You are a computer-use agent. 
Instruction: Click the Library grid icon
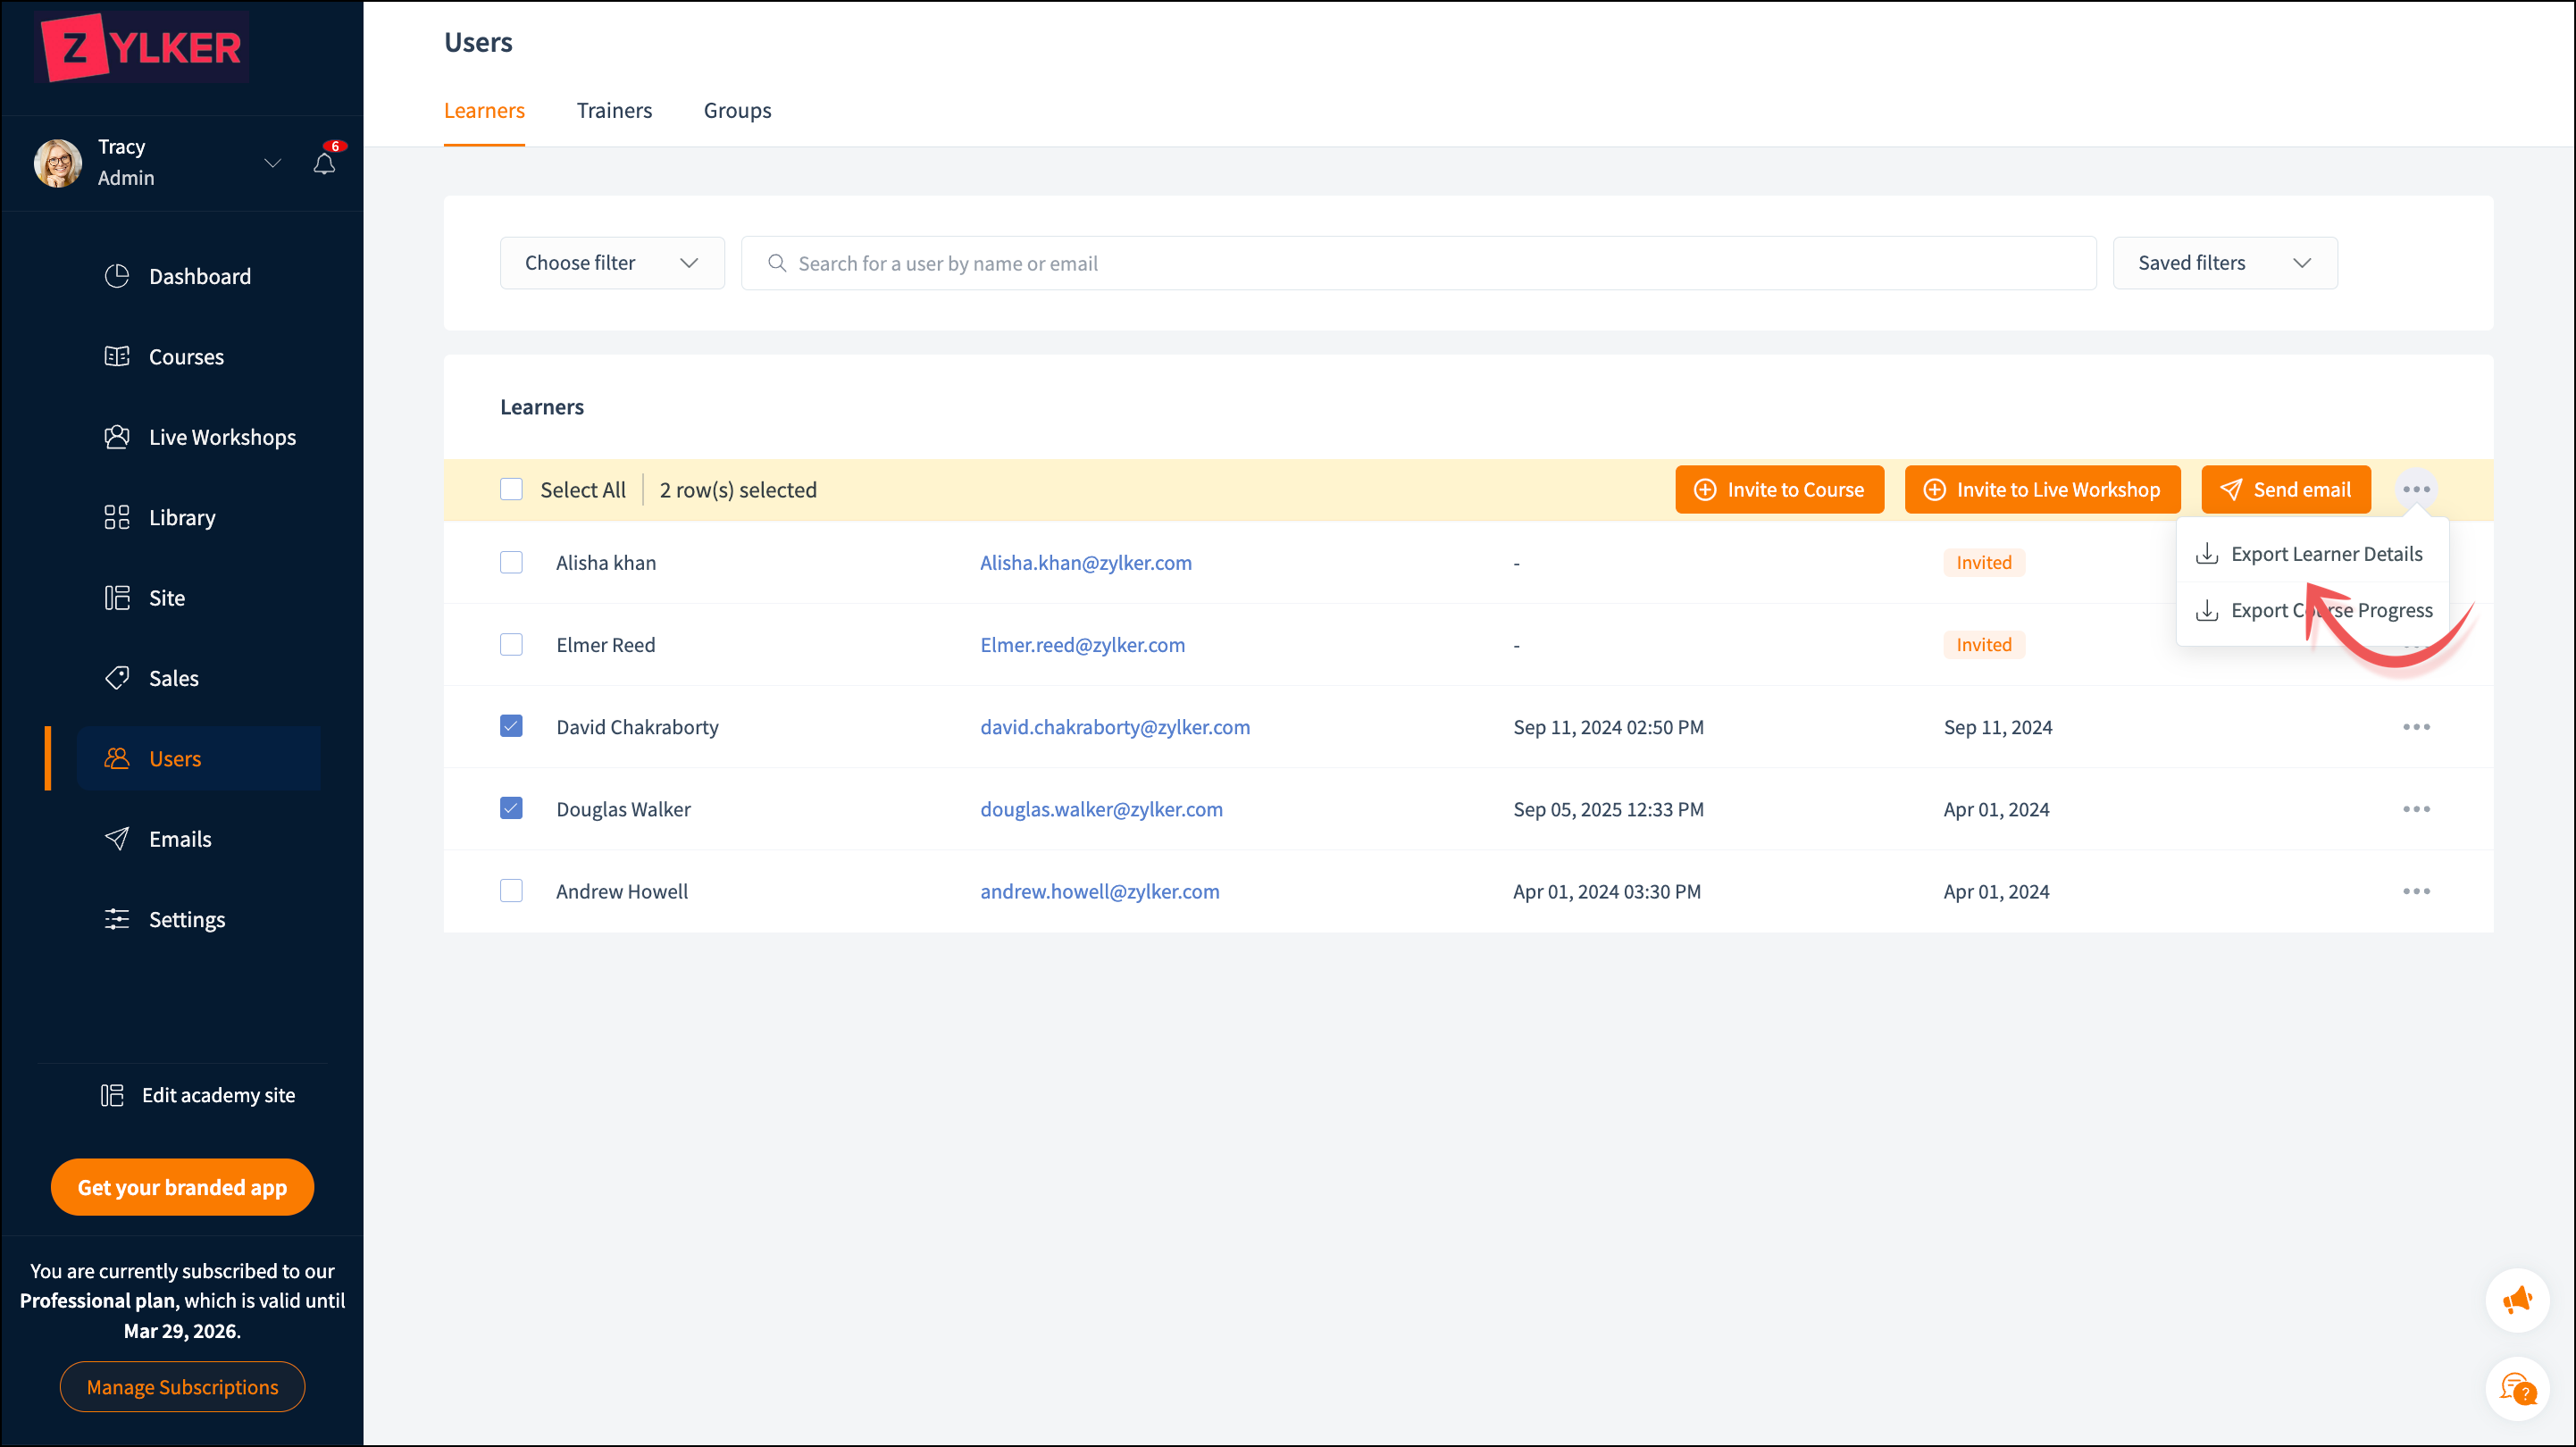[x=117, y=517]
